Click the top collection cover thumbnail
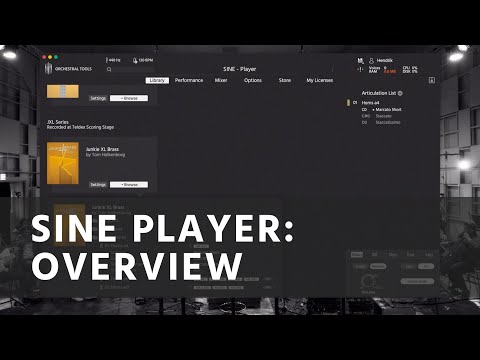Screen dimensions: 480x360 coord(63,91)
